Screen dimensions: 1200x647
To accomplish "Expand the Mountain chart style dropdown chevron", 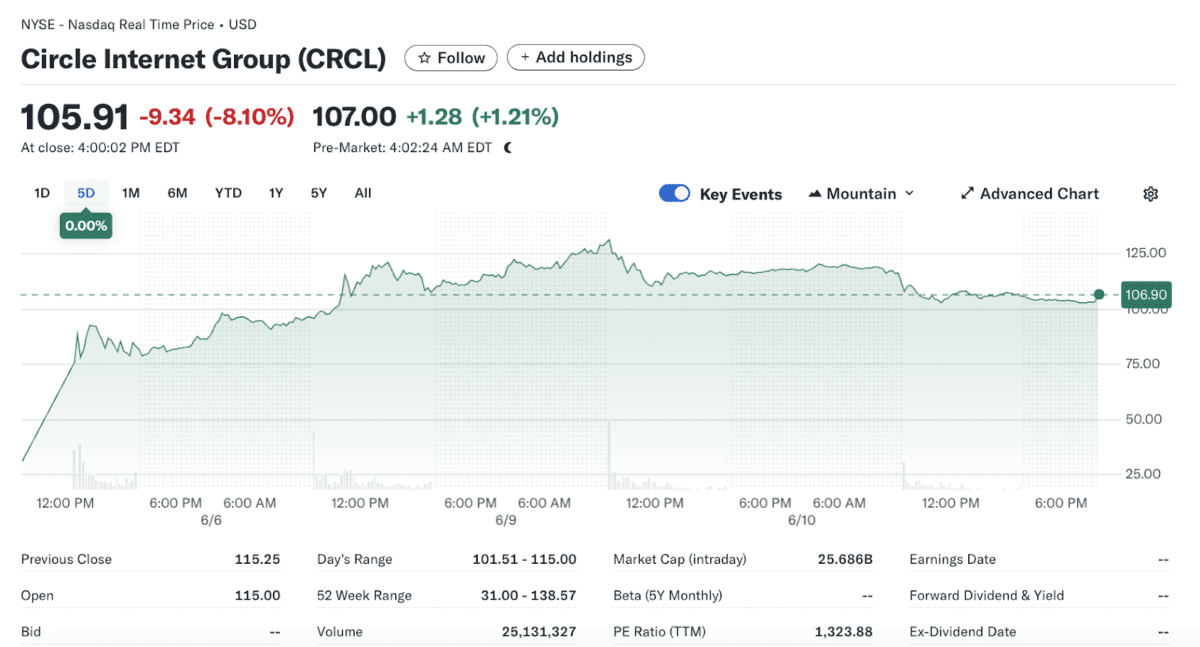I will (x=909, y=194).
